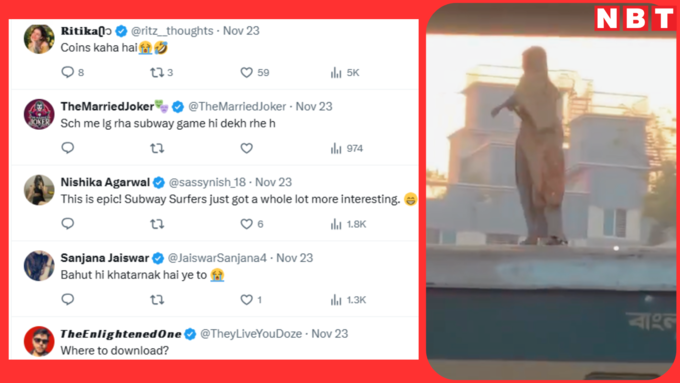680x383 pixels.
Task: Like Ritika's tweet with 59 likes
Action: pyautogui.click(x=246, y=72)
